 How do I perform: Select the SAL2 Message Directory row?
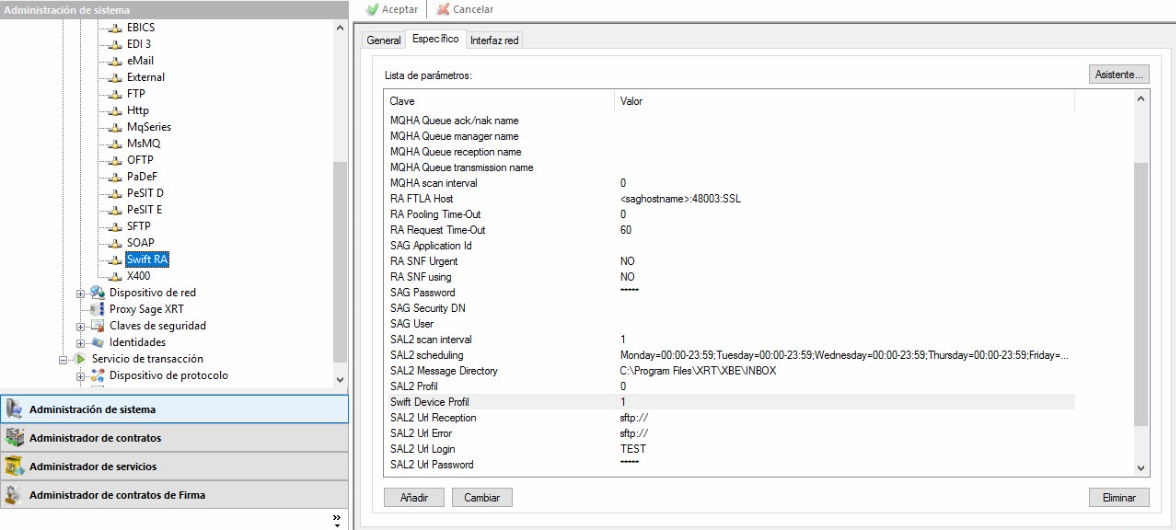pos(500,371)
